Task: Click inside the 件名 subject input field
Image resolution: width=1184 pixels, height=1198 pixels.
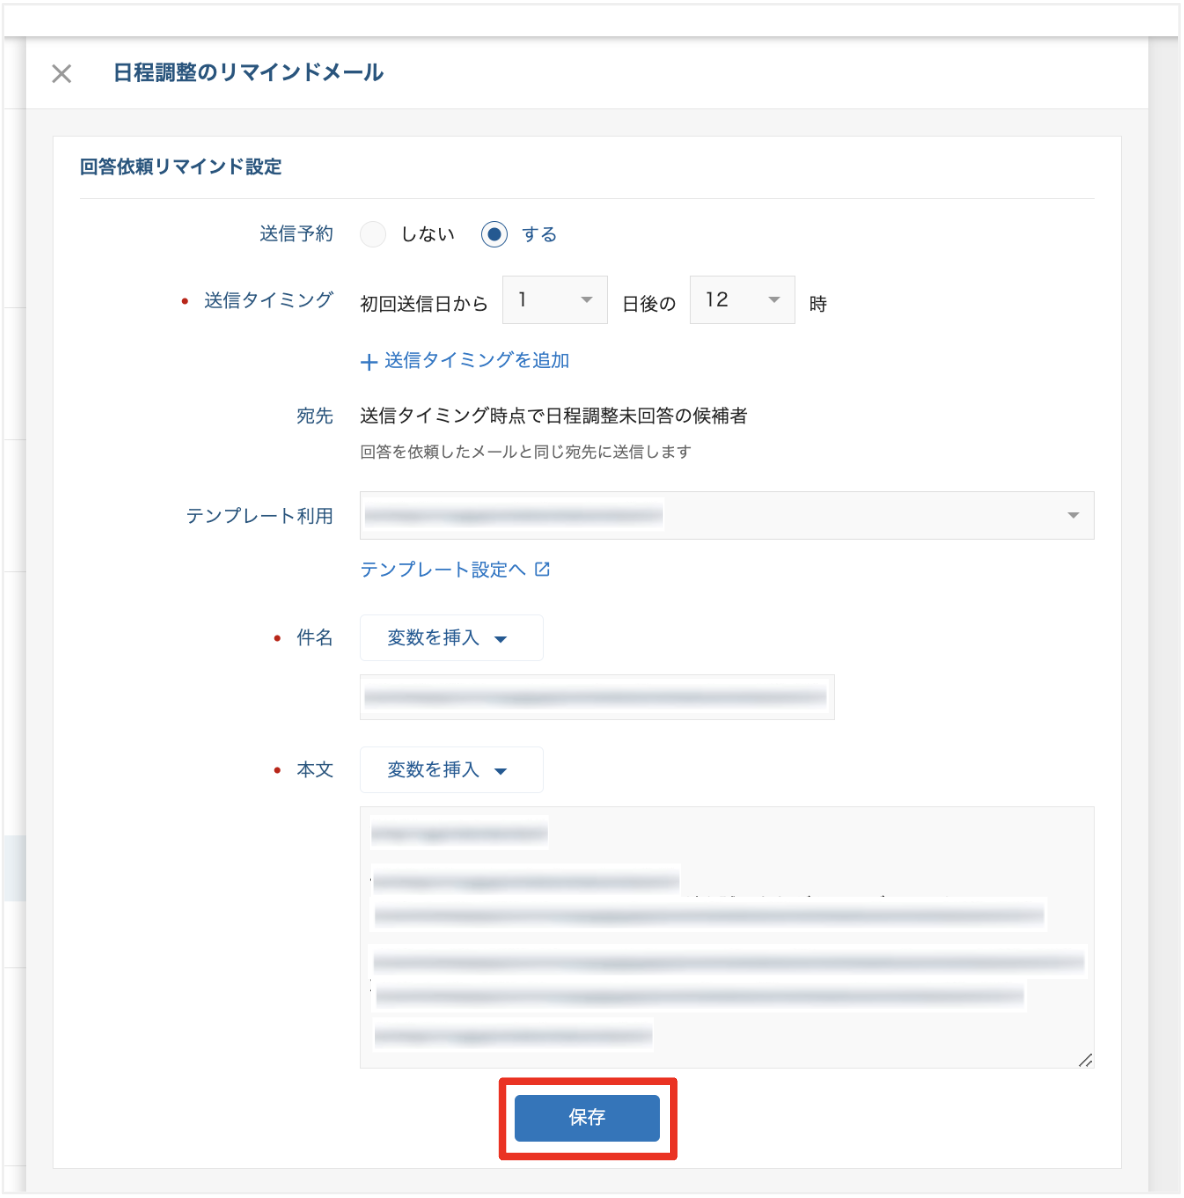Action: [597, 696]
